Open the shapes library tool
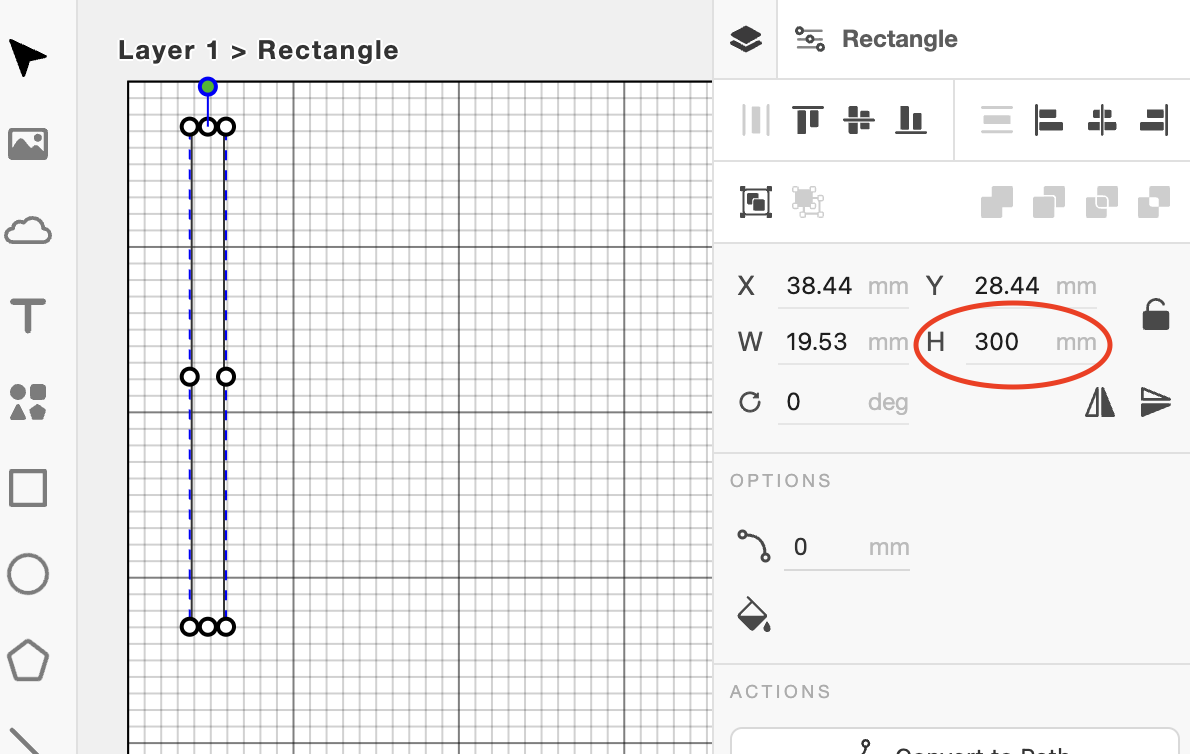Screen dimensions: 1190x754 (x=28, y=402)
